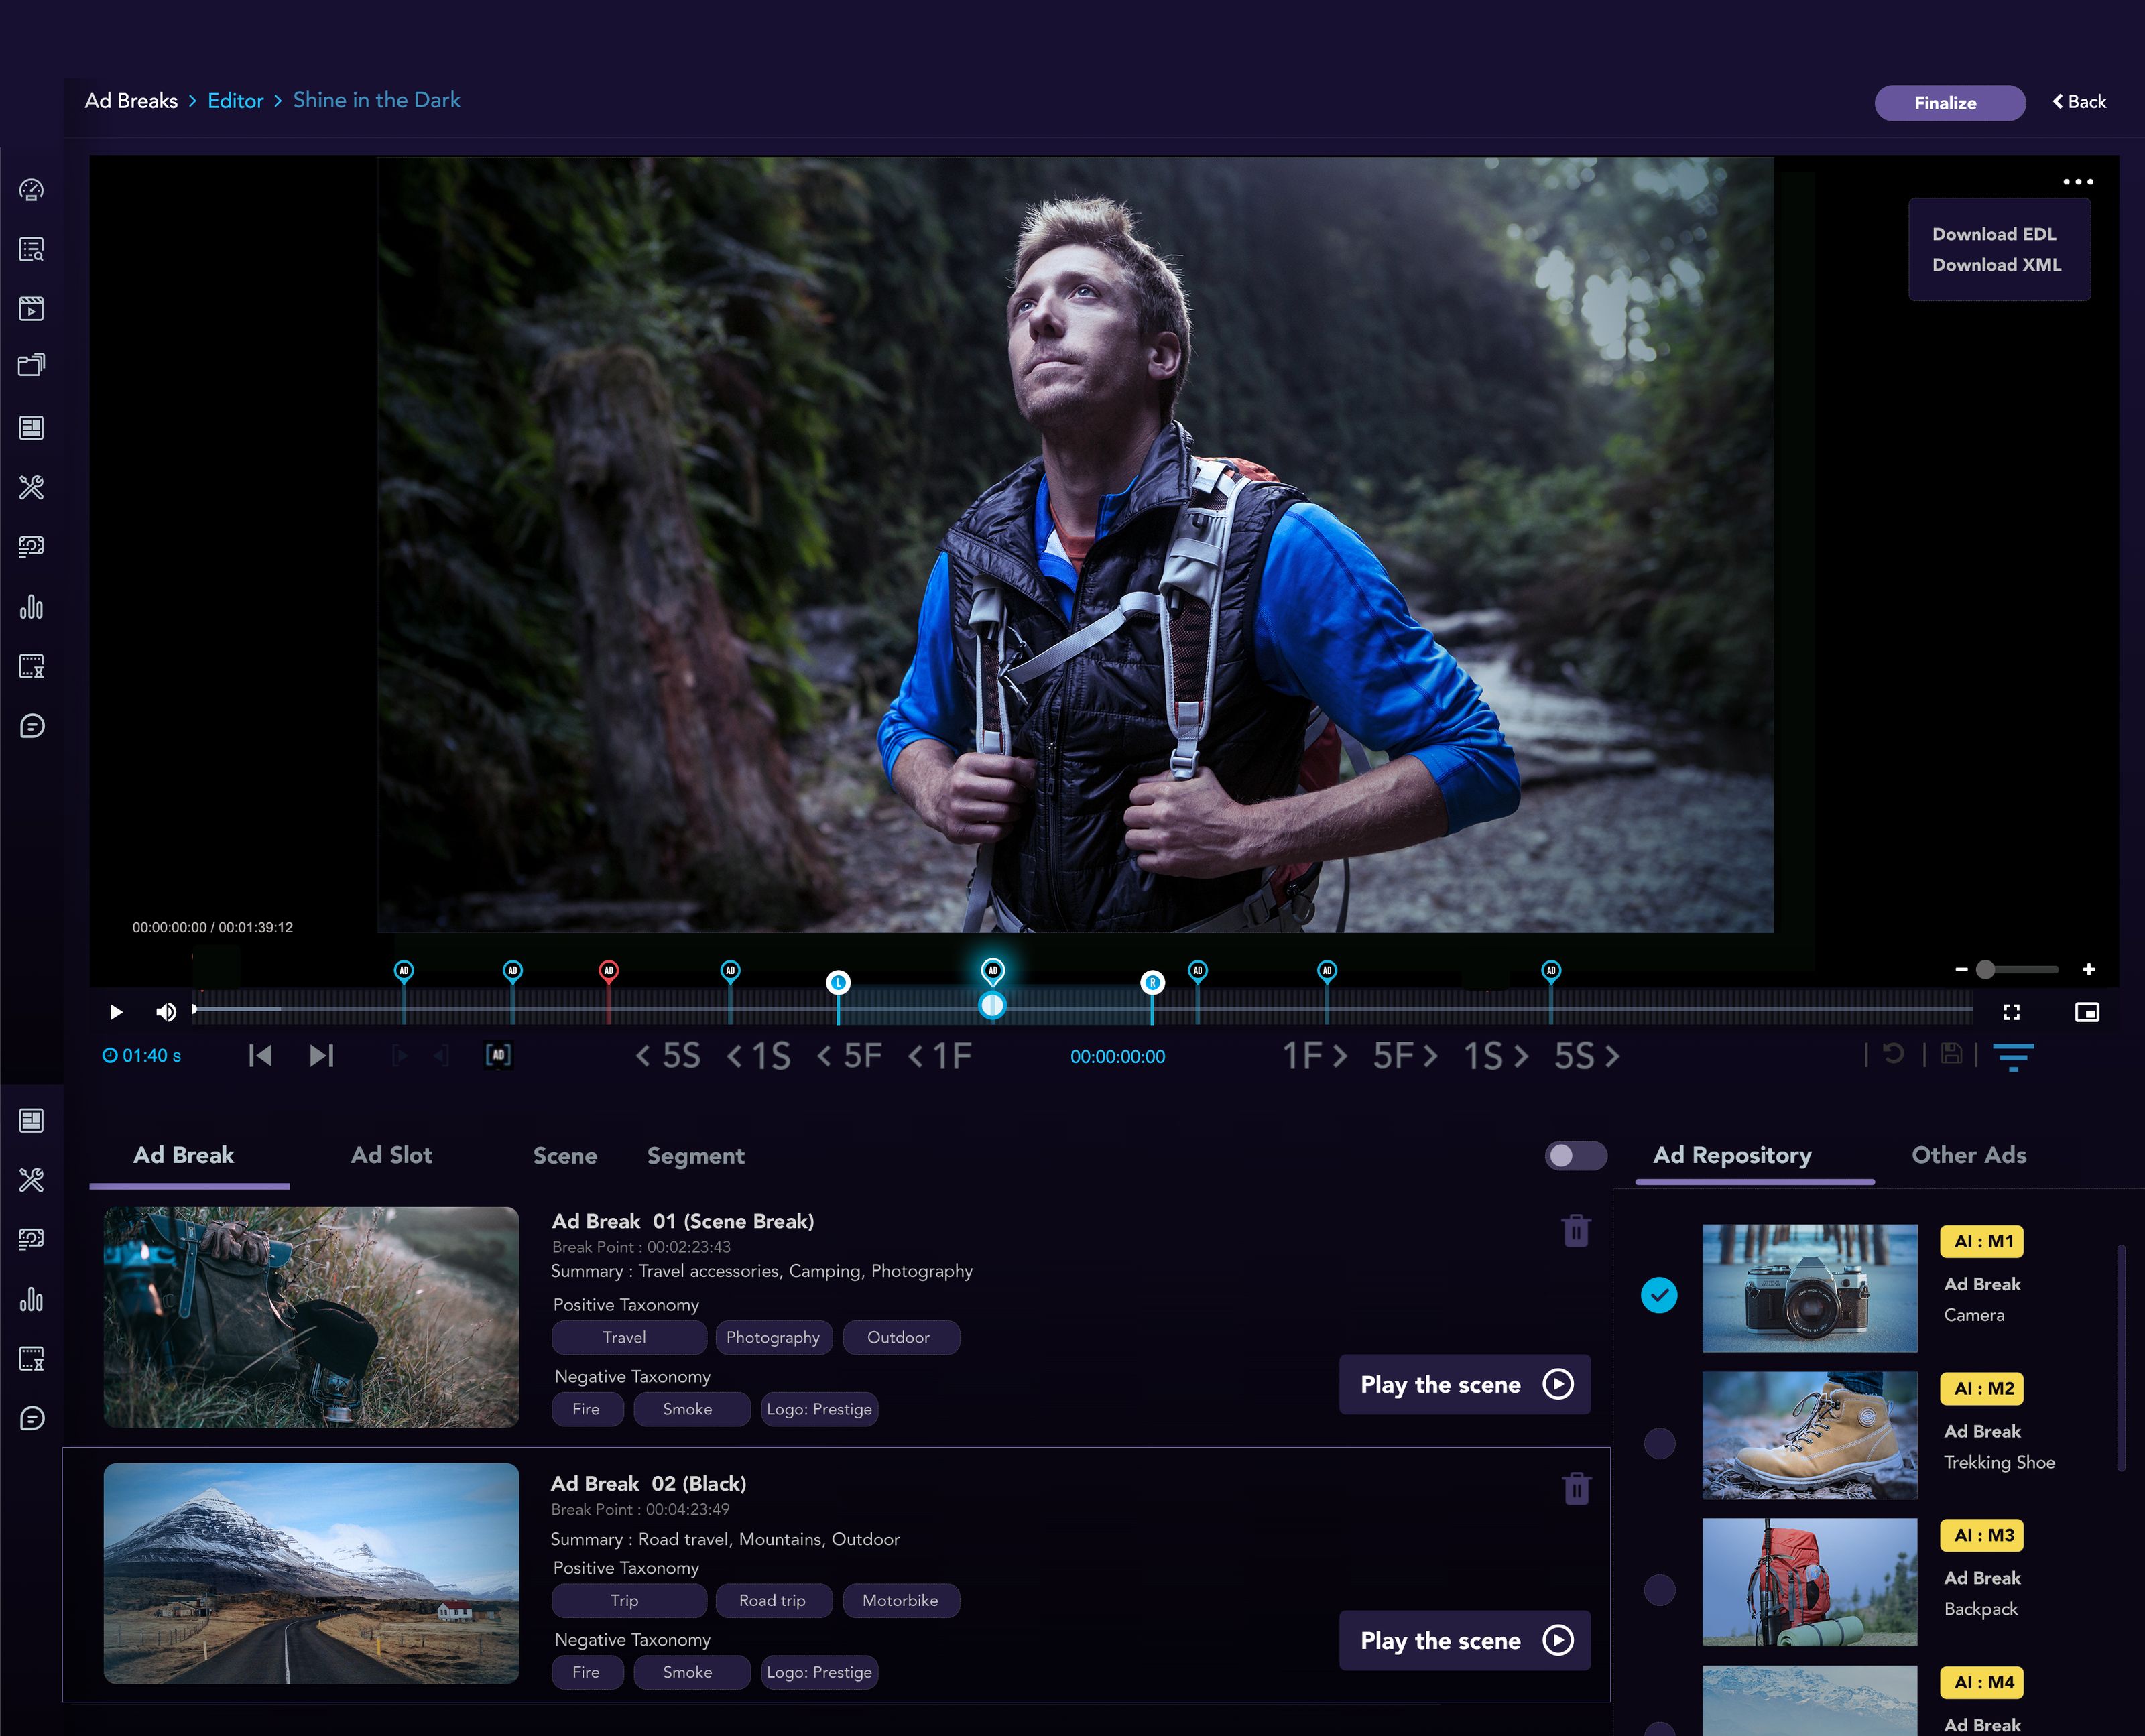
Task: Open the Other Ads tab
Action: click(1968, 1155)
